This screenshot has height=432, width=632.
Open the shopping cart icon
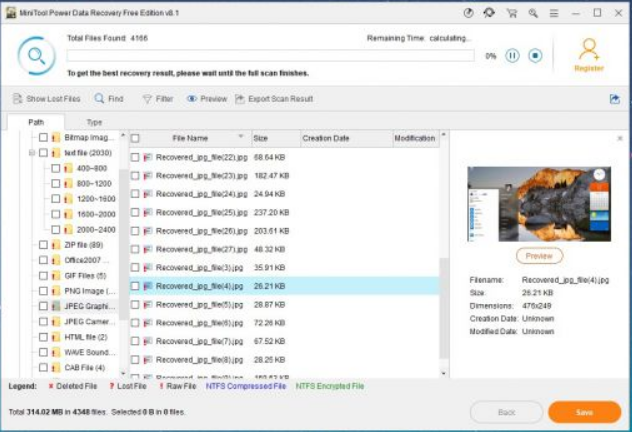click(x=511, y=13)
